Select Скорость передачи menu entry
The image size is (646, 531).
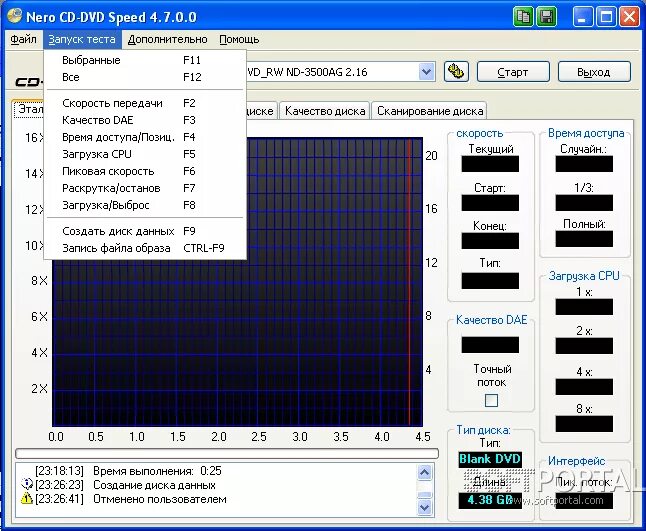pyautogui.click(x=145, y=103)
